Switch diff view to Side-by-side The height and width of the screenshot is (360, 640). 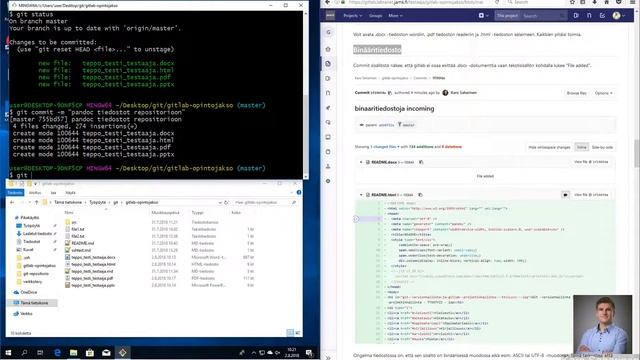(602, 147)
